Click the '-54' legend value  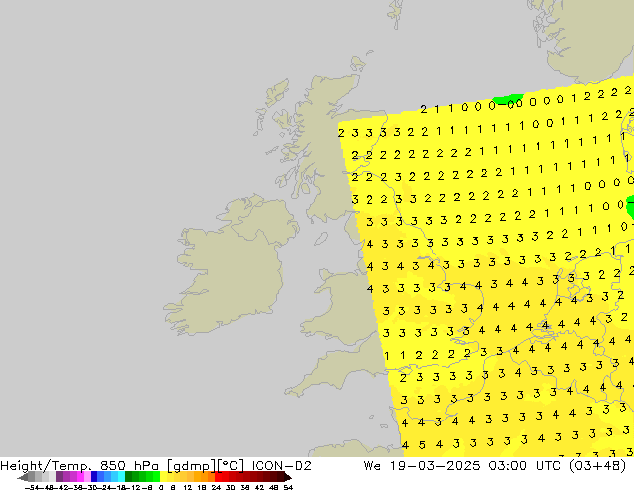coord(32,487)
